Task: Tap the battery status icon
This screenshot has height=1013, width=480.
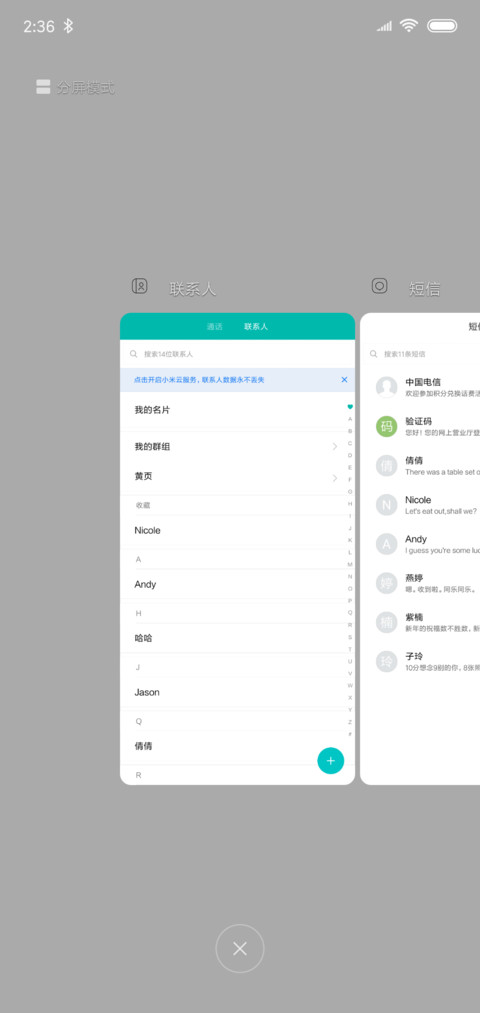Action: 442,26
